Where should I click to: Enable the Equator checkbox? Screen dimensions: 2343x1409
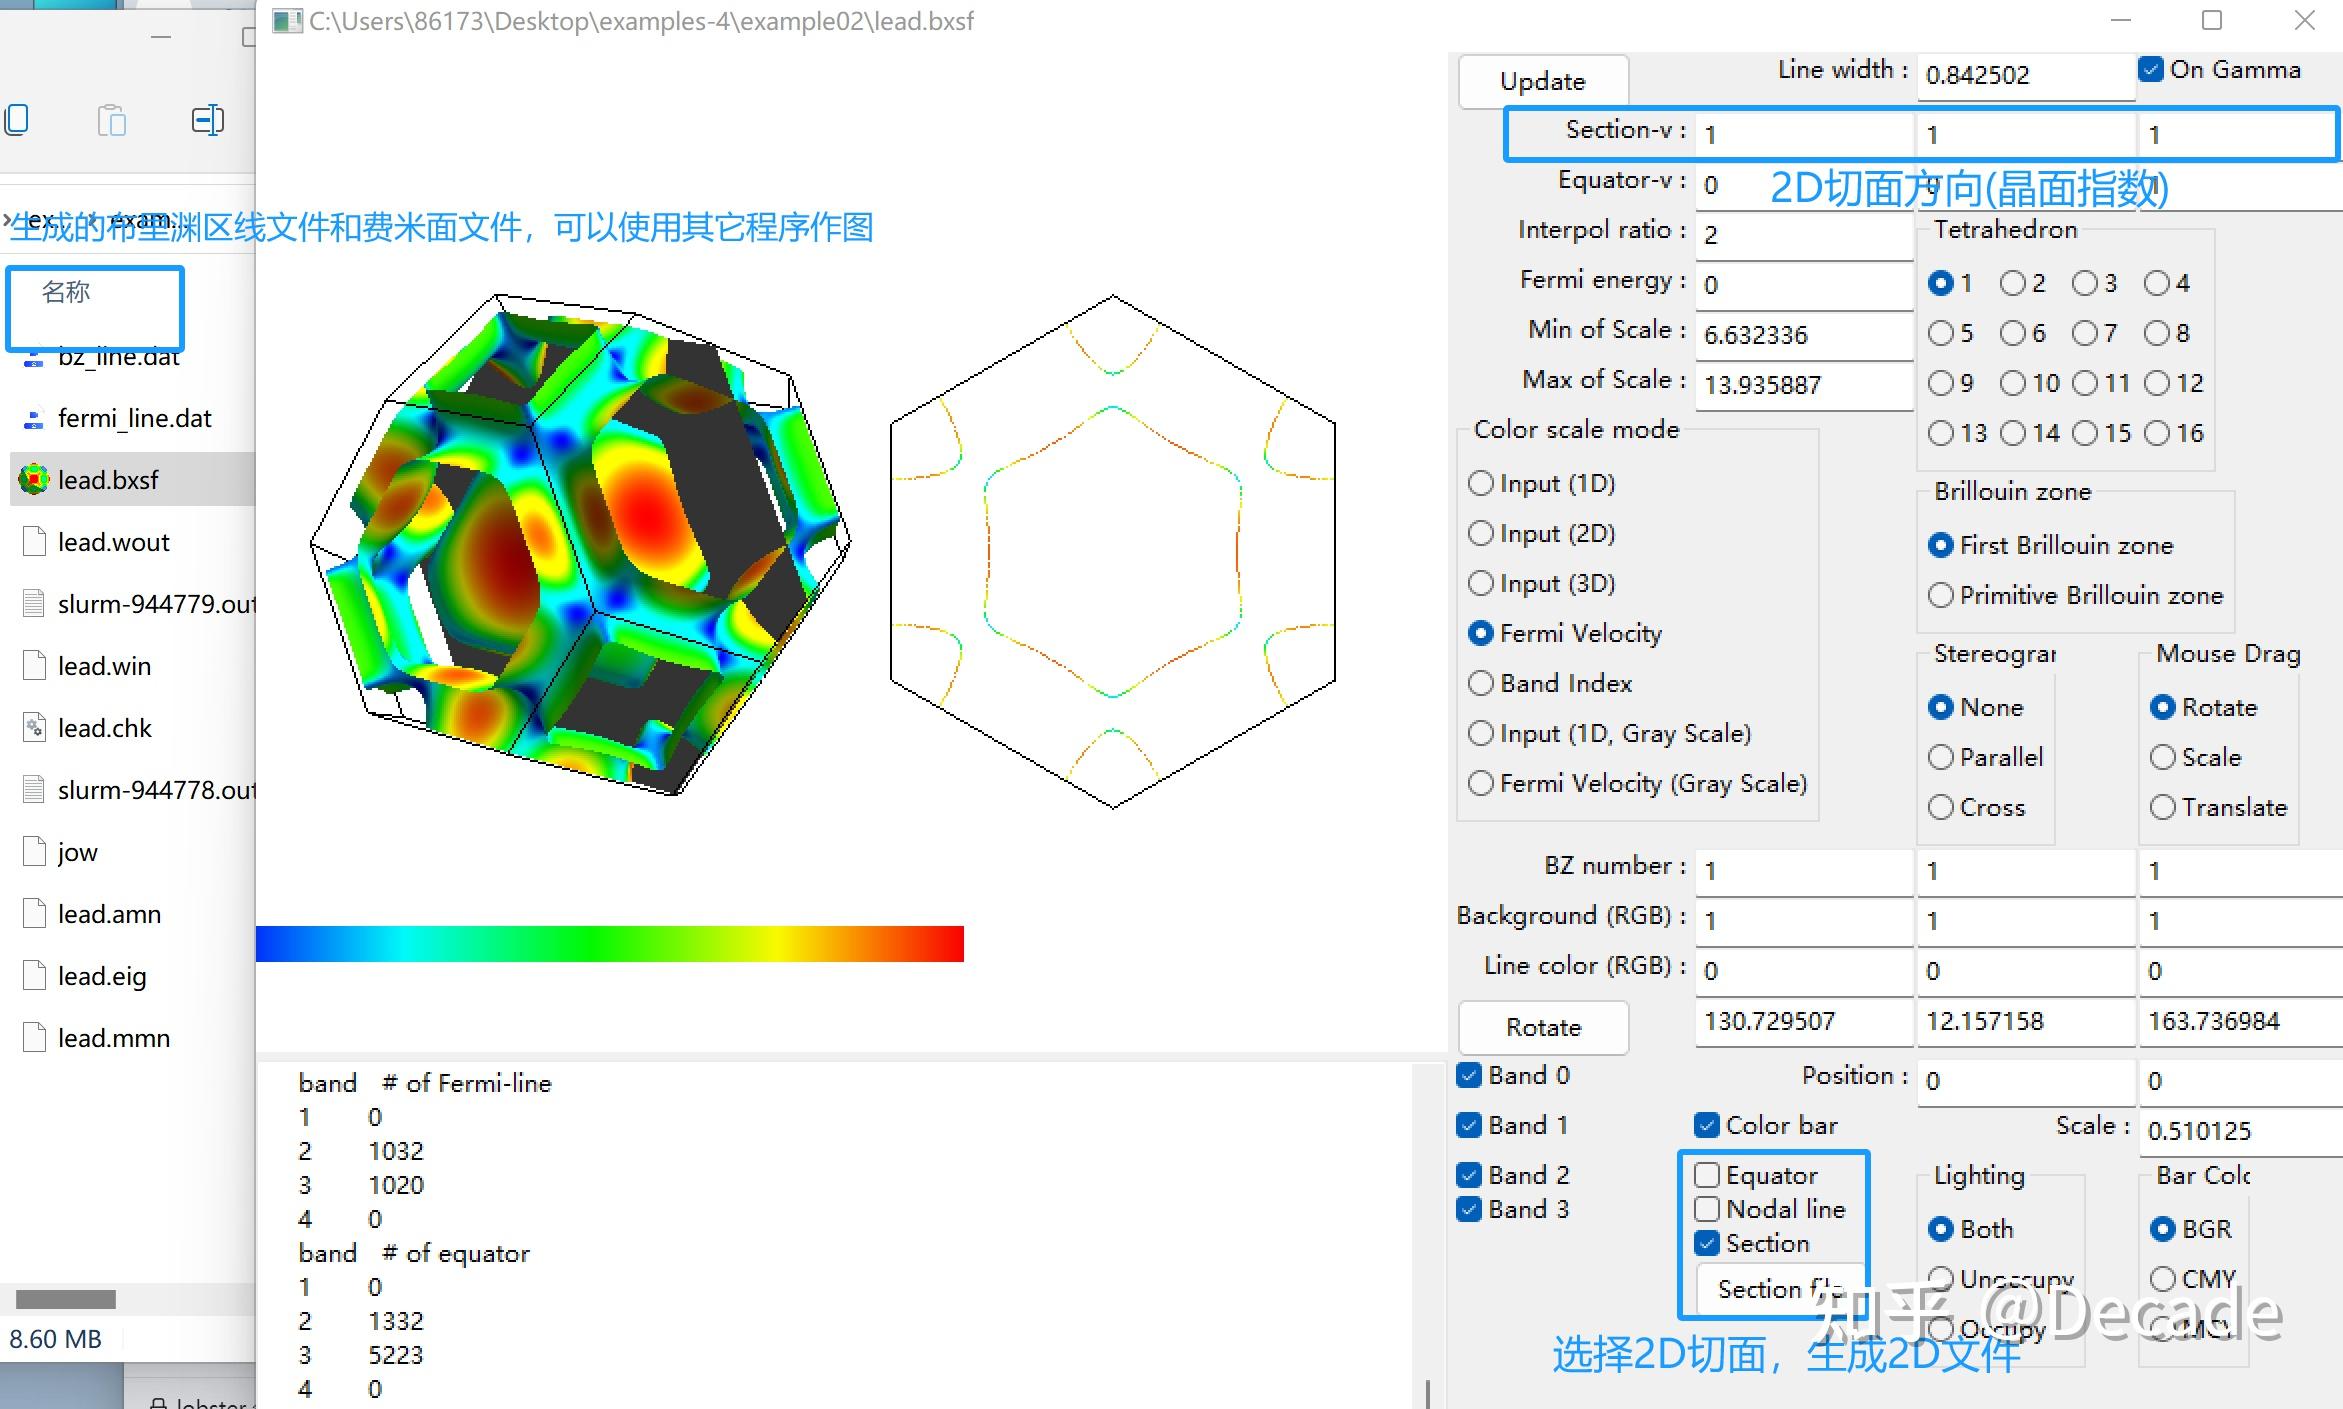(1707, 1175)
